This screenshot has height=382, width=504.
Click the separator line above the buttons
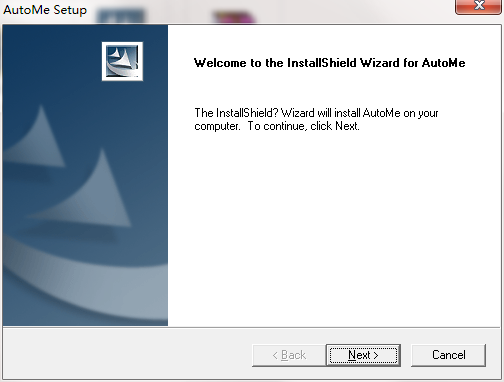click(x=252, y=327)
